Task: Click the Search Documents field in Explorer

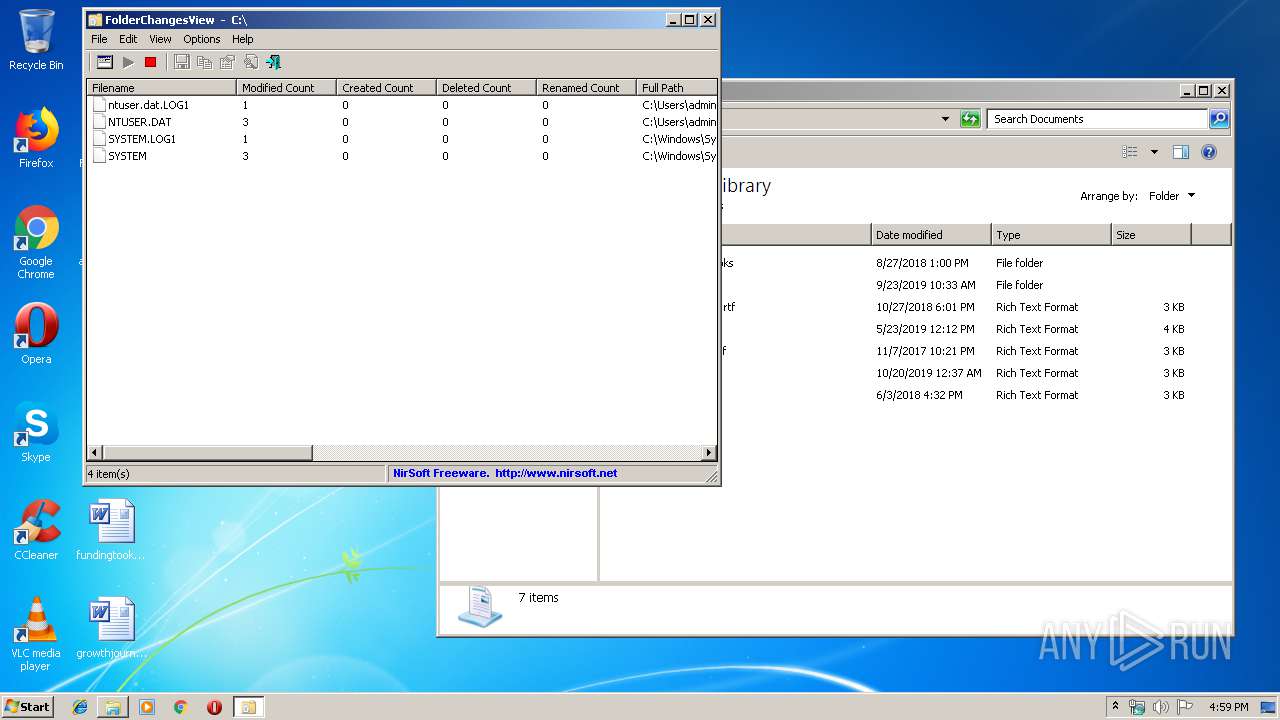Action: click(1097, 119)
